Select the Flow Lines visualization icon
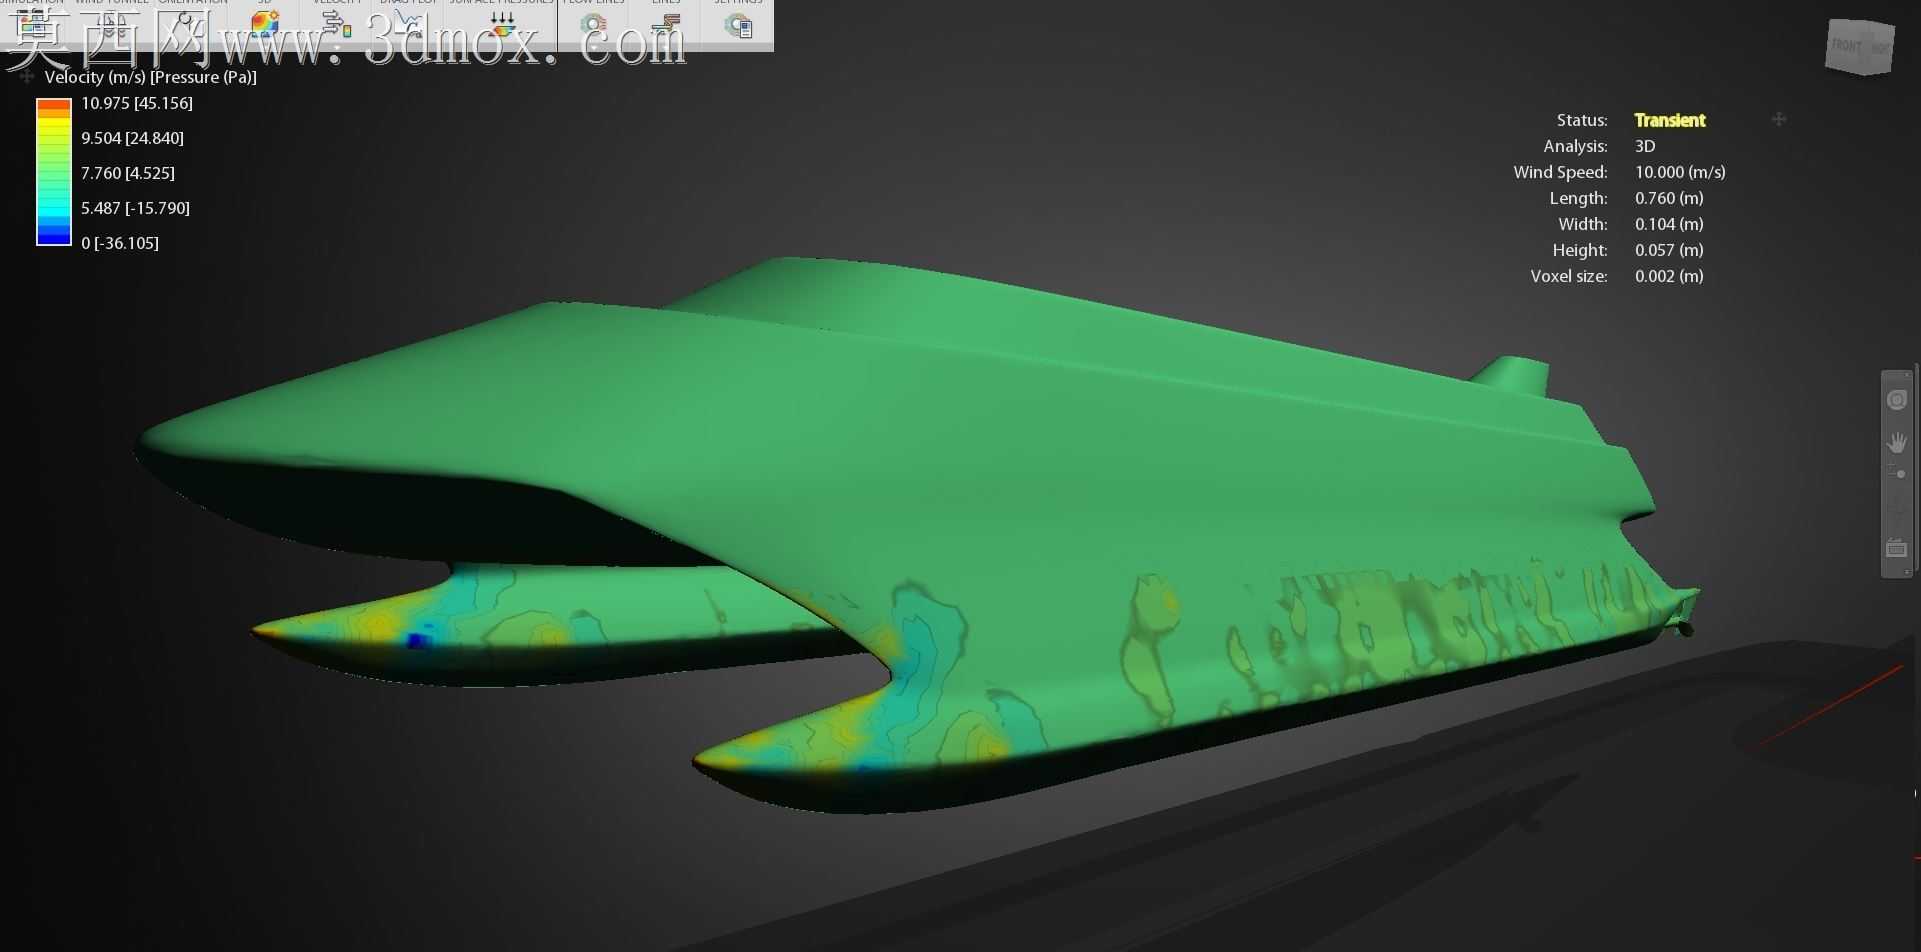The height and width of the screenshot is (952, 1921). pyautogui.click(x=593, y=24)
